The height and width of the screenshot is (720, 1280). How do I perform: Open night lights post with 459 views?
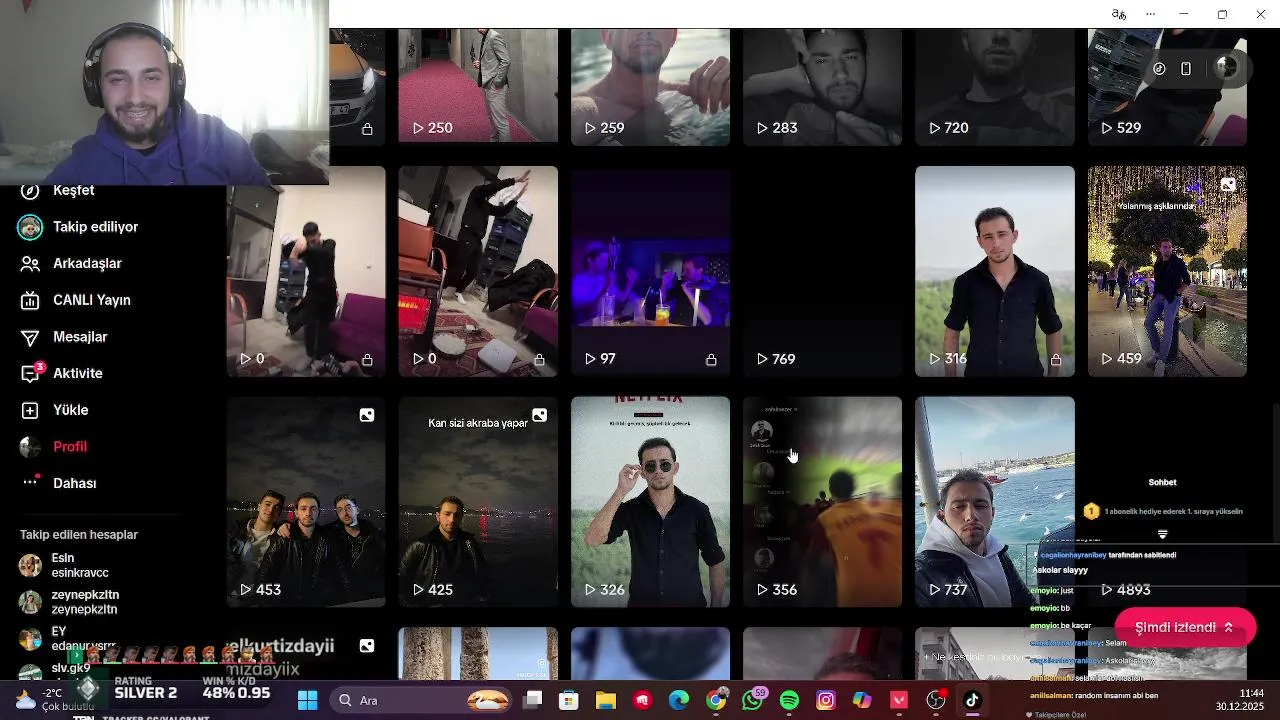[1167, 271]
